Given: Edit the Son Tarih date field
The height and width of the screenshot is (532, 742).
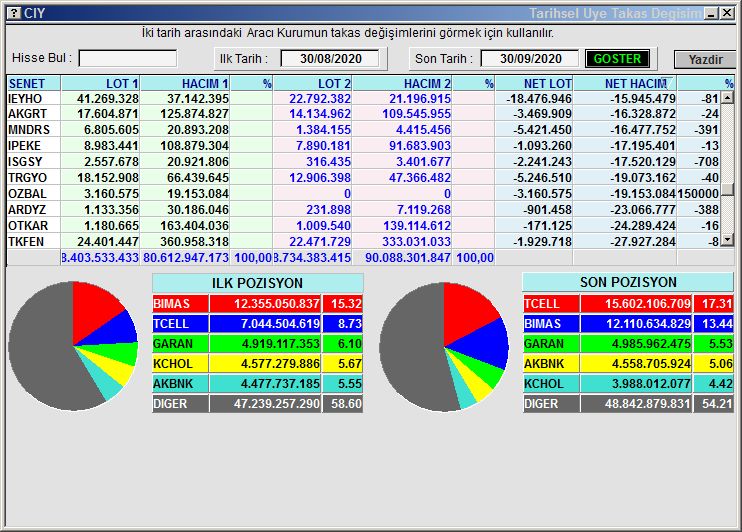Looking at the screenshot, I should pos(530,59).
